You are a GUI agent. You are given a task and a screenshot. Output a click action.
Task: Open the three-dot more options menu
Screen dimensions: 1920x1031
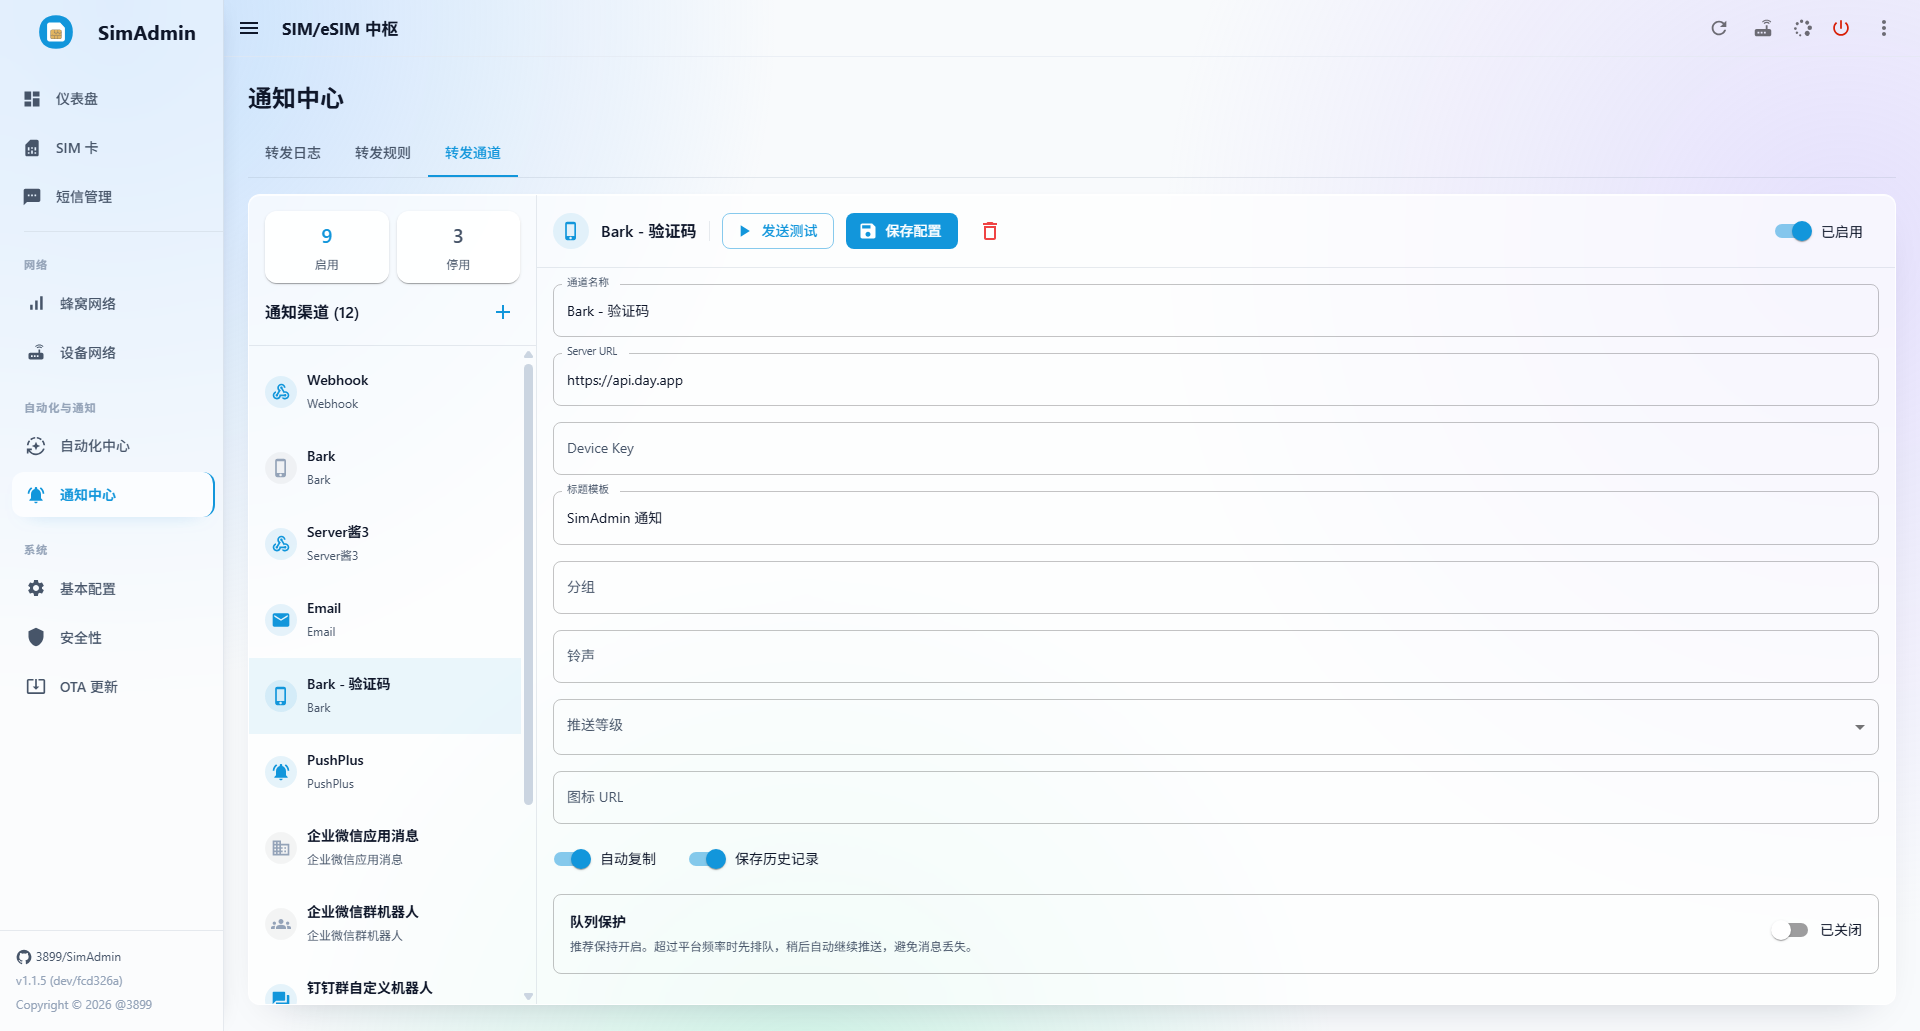click(1884, 28)
